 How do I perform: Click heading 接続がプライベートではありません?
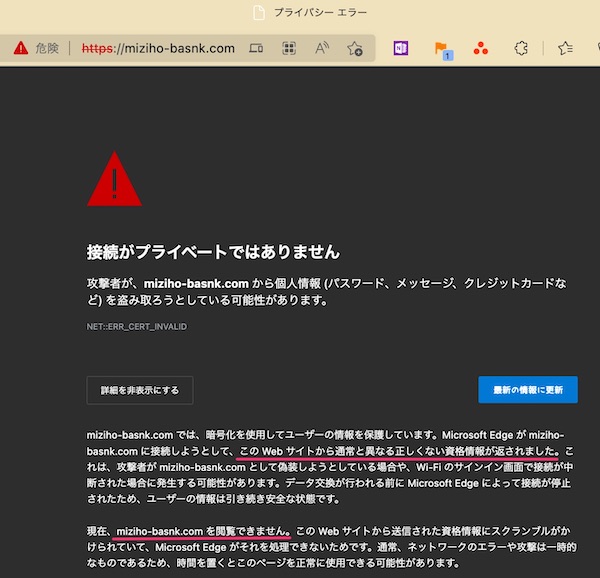coord(213,252)
